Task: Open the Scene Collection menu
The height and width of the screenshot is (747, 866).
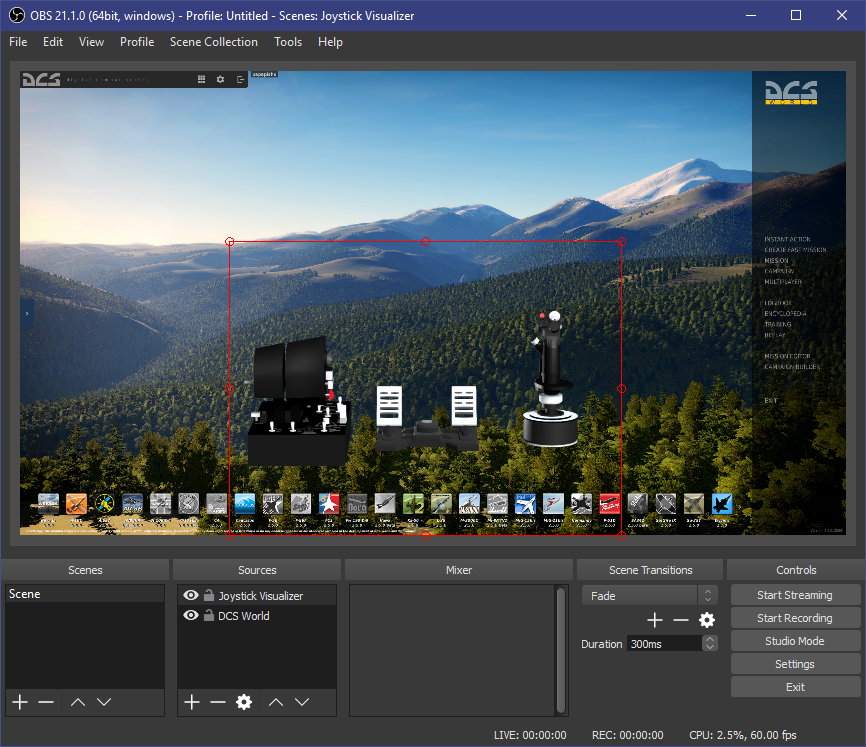Action: point(214,42)
